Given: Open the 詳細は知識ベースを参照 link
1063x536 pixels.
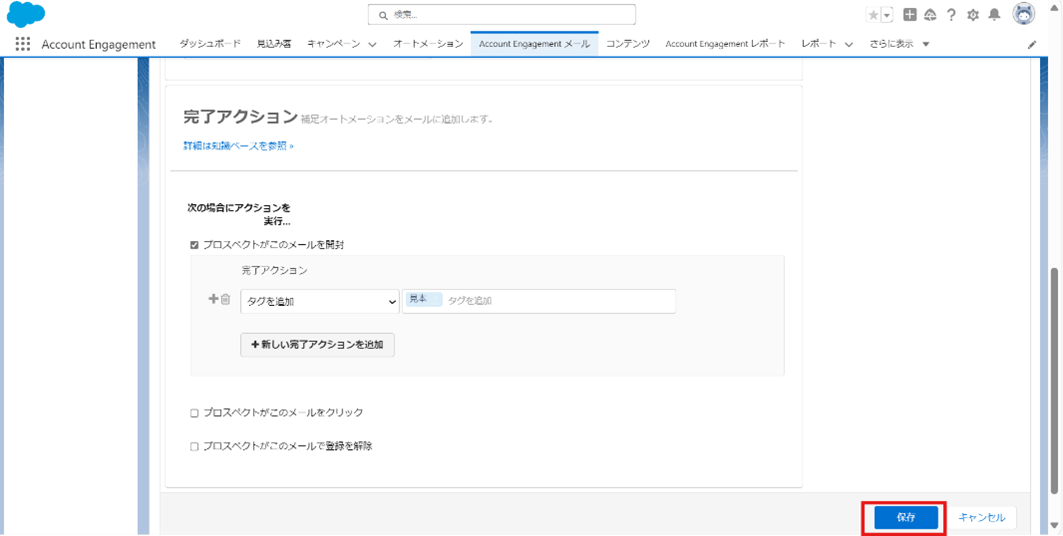Looking at the screenshot, I should pyautogui.click(x=239, y=146).
